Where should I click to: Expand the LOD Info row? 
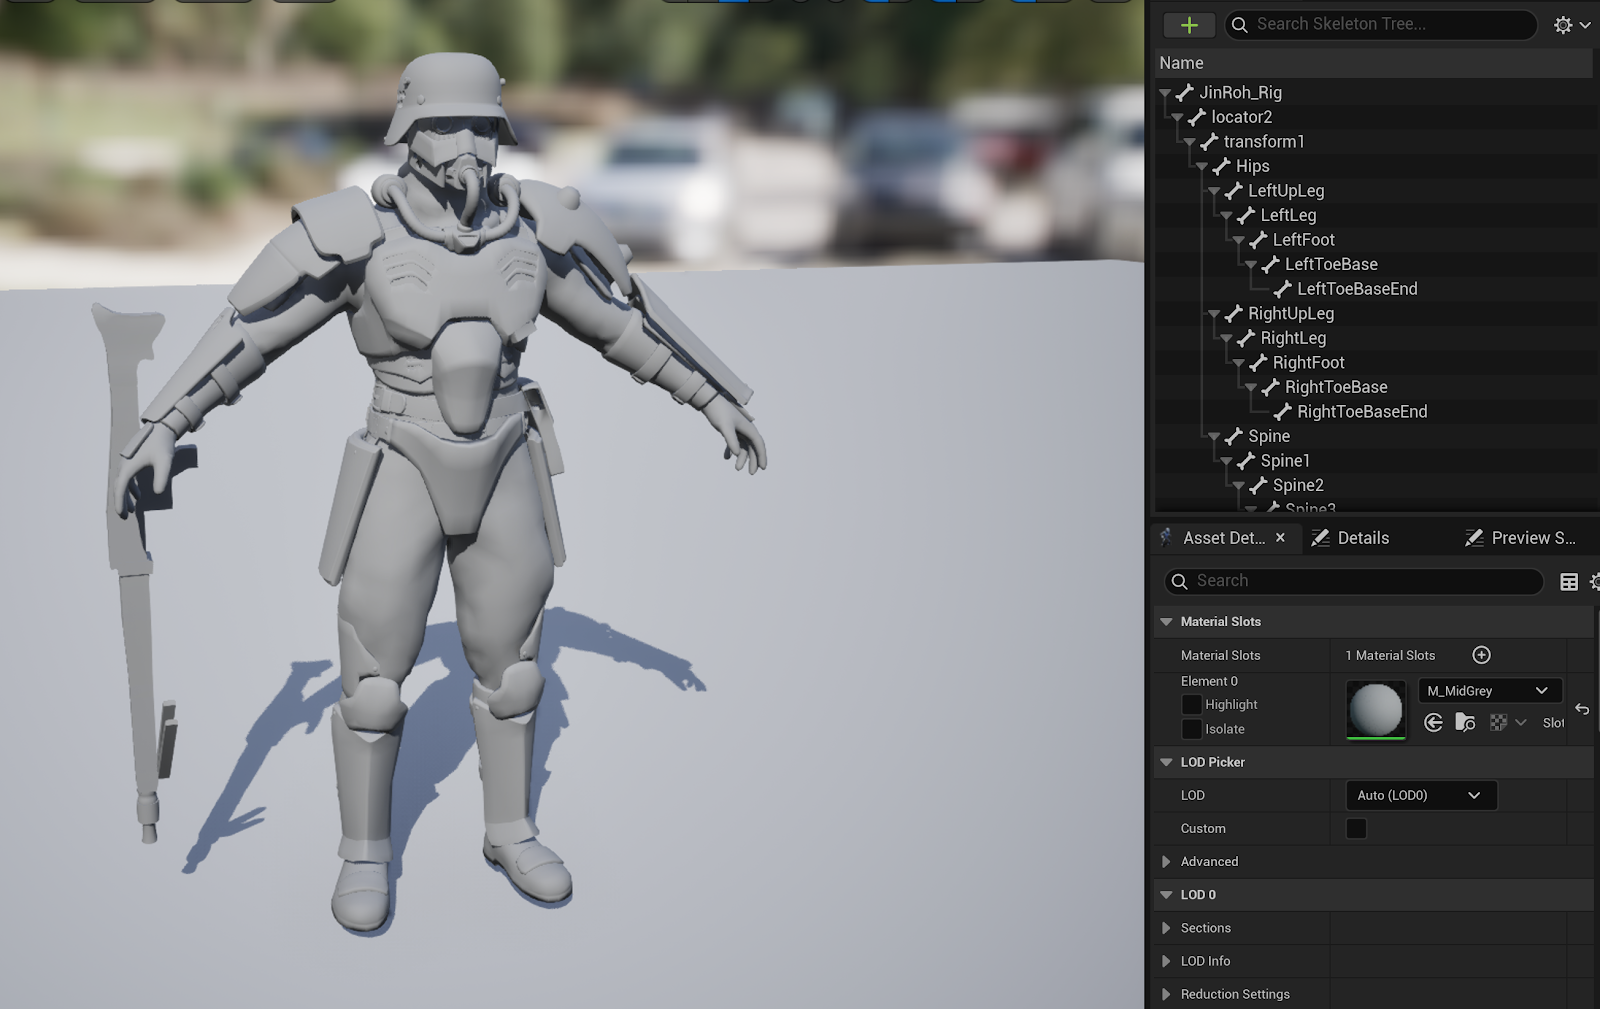[x=1166, y=961]
